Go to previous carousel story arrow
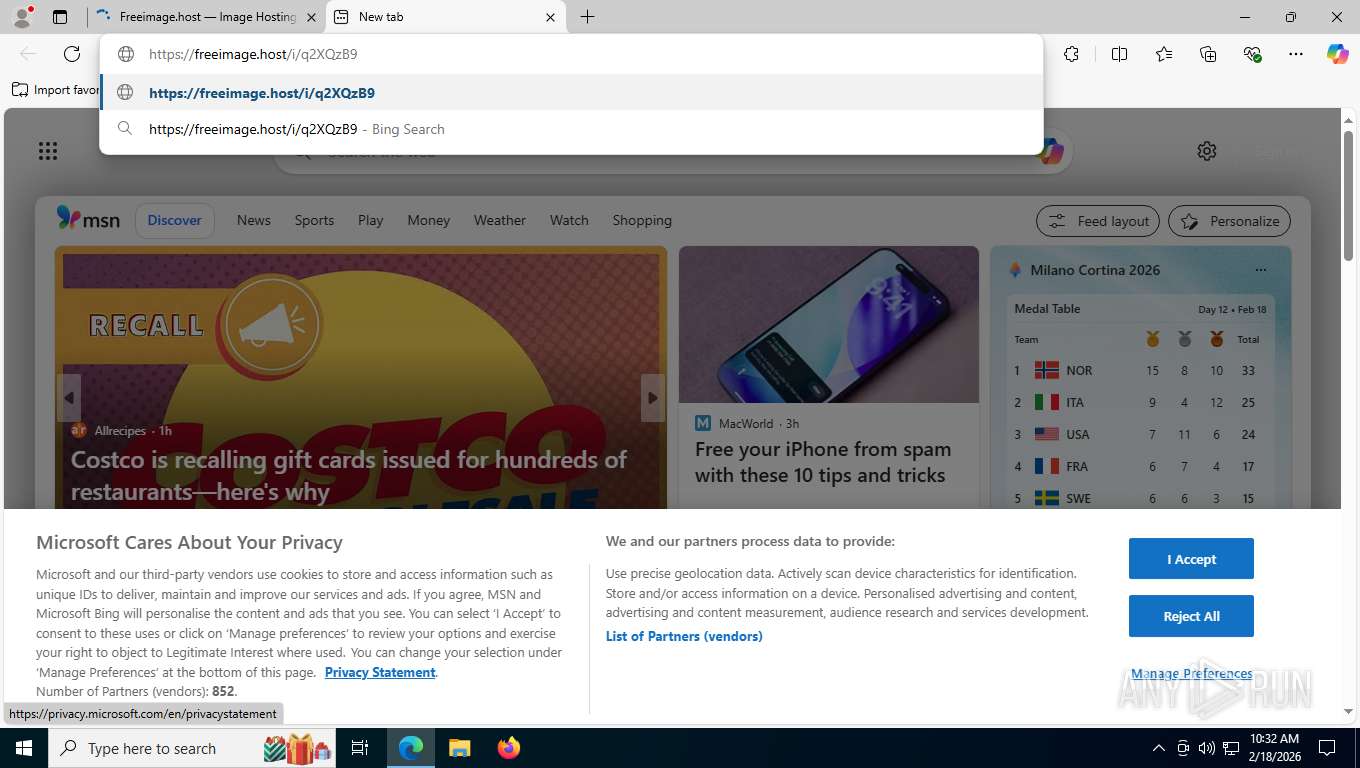The image size is (1360, 768). coord(69,397)
